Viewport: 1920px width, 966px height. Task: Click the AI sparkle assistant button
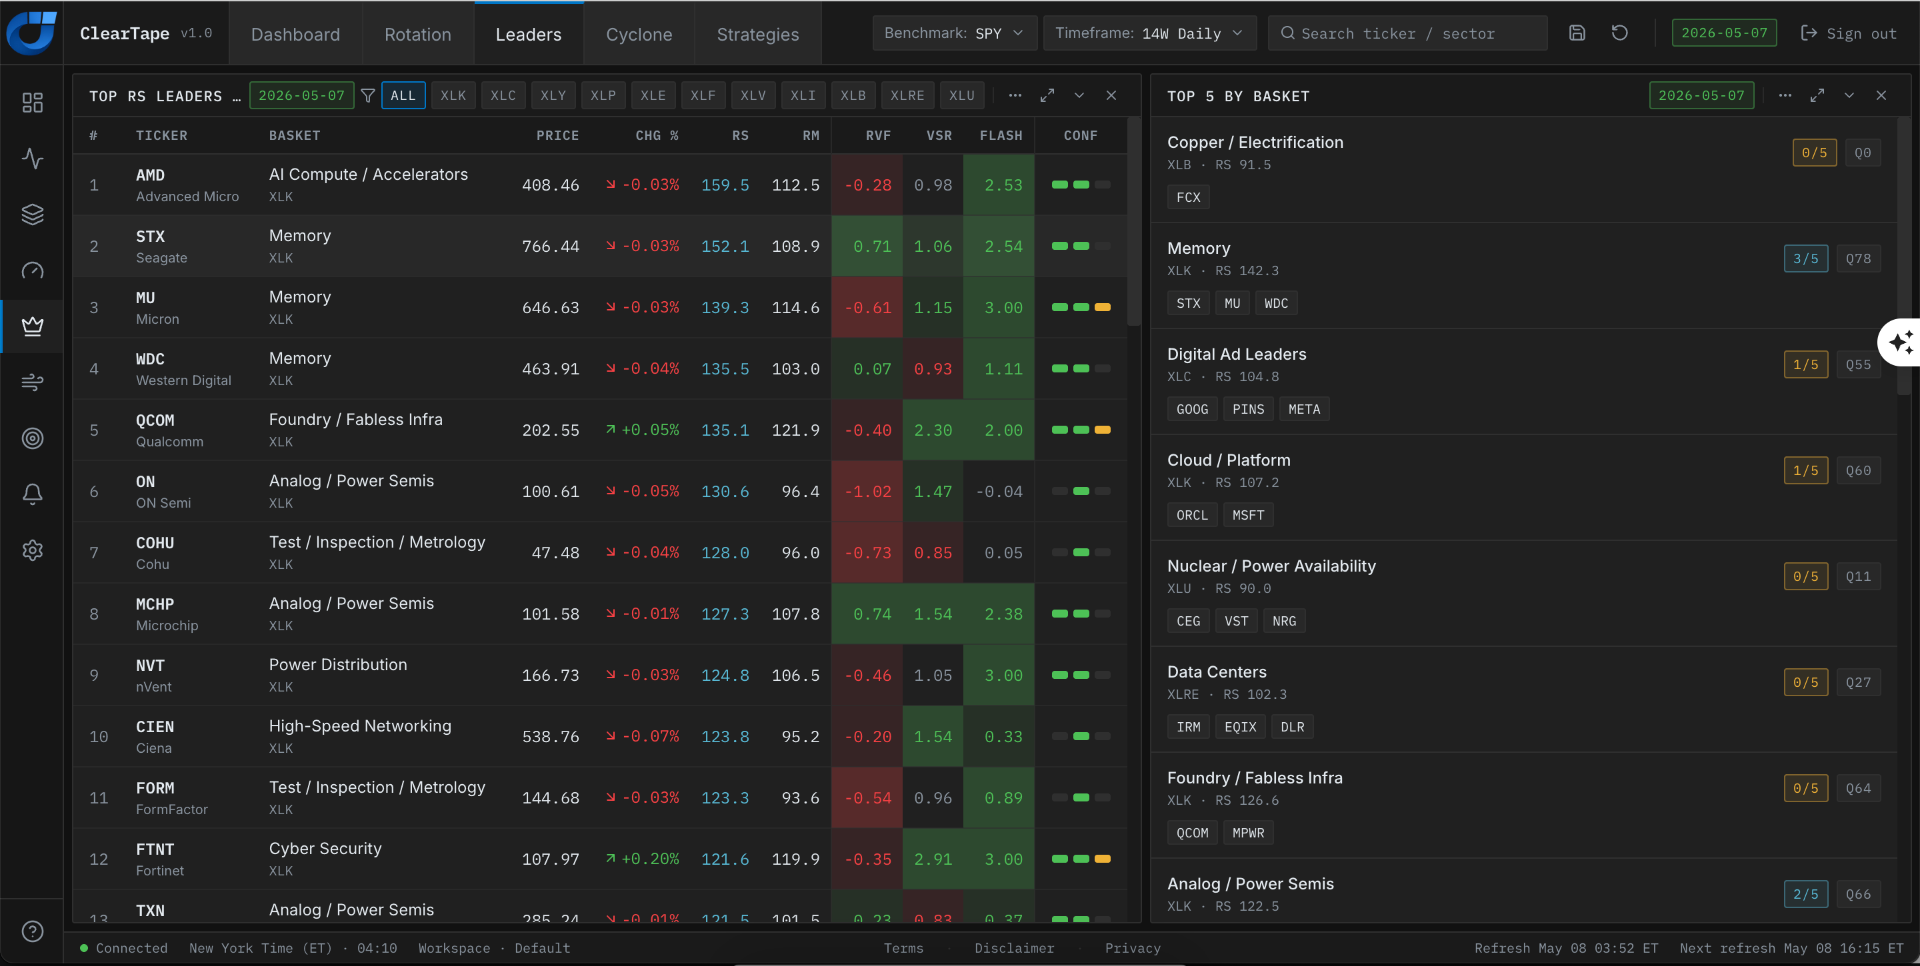pyautogui.click(x=1900, y=343)
